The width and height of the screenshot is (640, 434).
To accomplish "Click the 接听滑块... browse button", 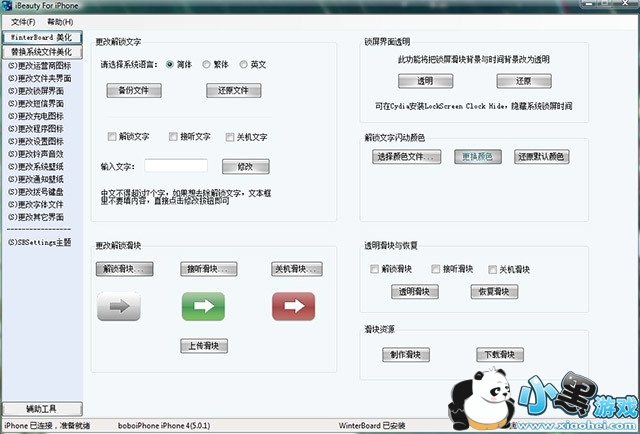I will [x=209, y=269].
